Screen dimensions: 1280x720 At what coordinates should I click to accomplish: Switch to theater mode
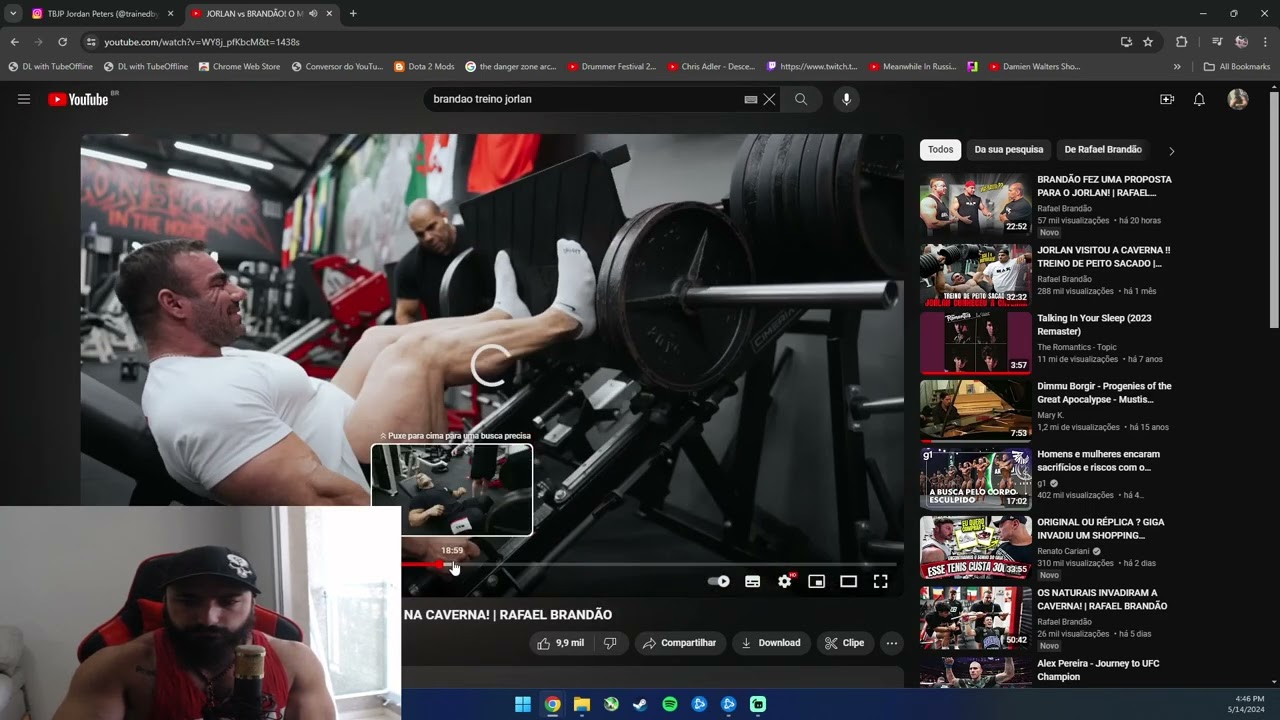(849, 581)
